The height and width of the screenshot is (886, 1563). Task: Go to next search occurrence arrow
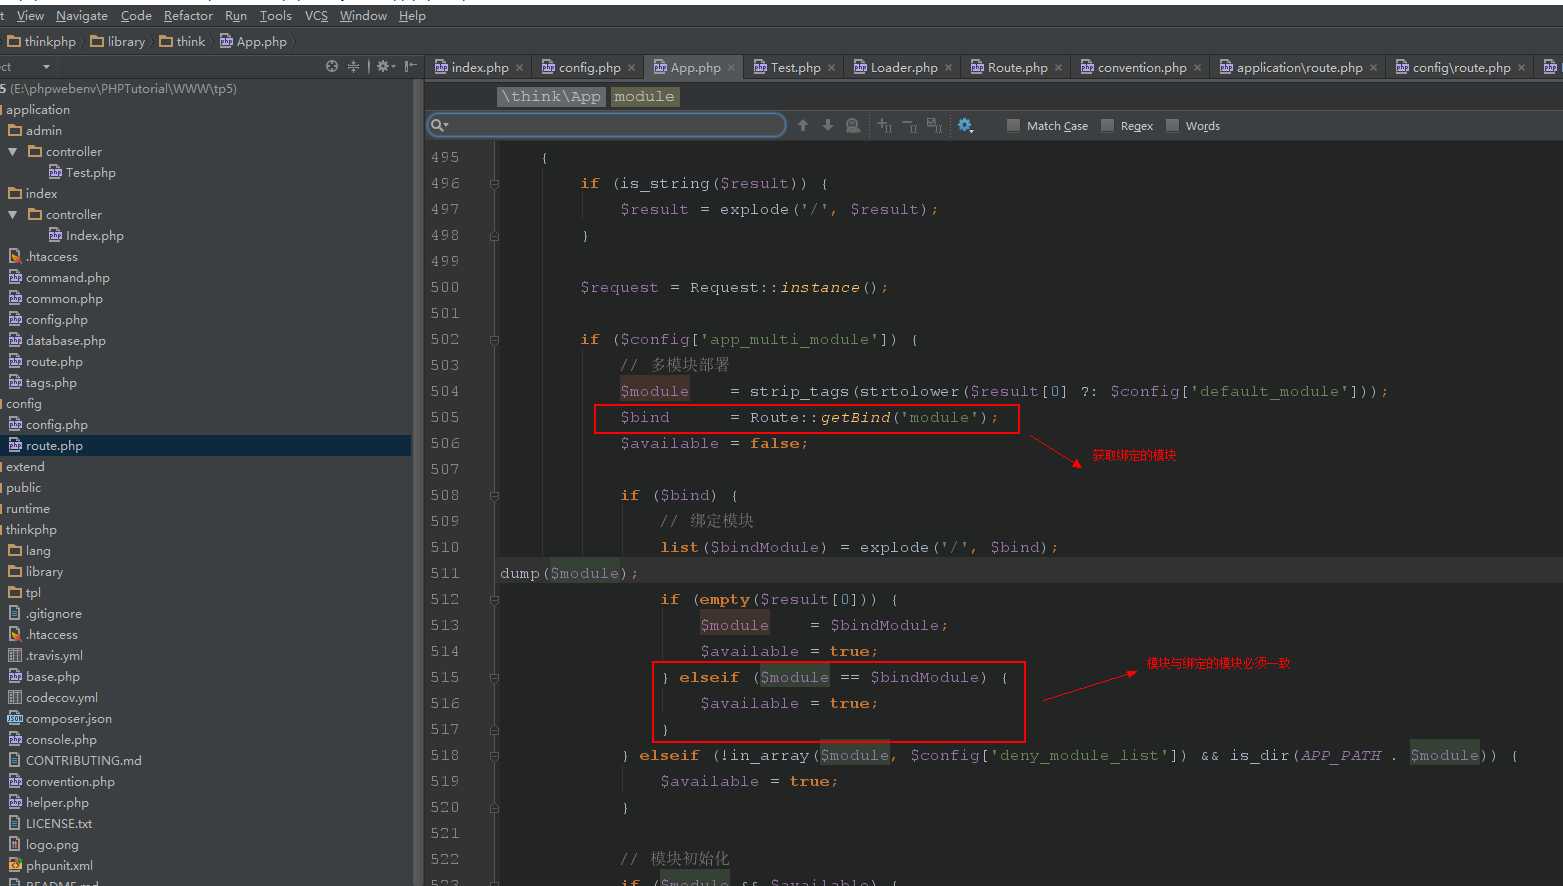click(x=828, y=125)
